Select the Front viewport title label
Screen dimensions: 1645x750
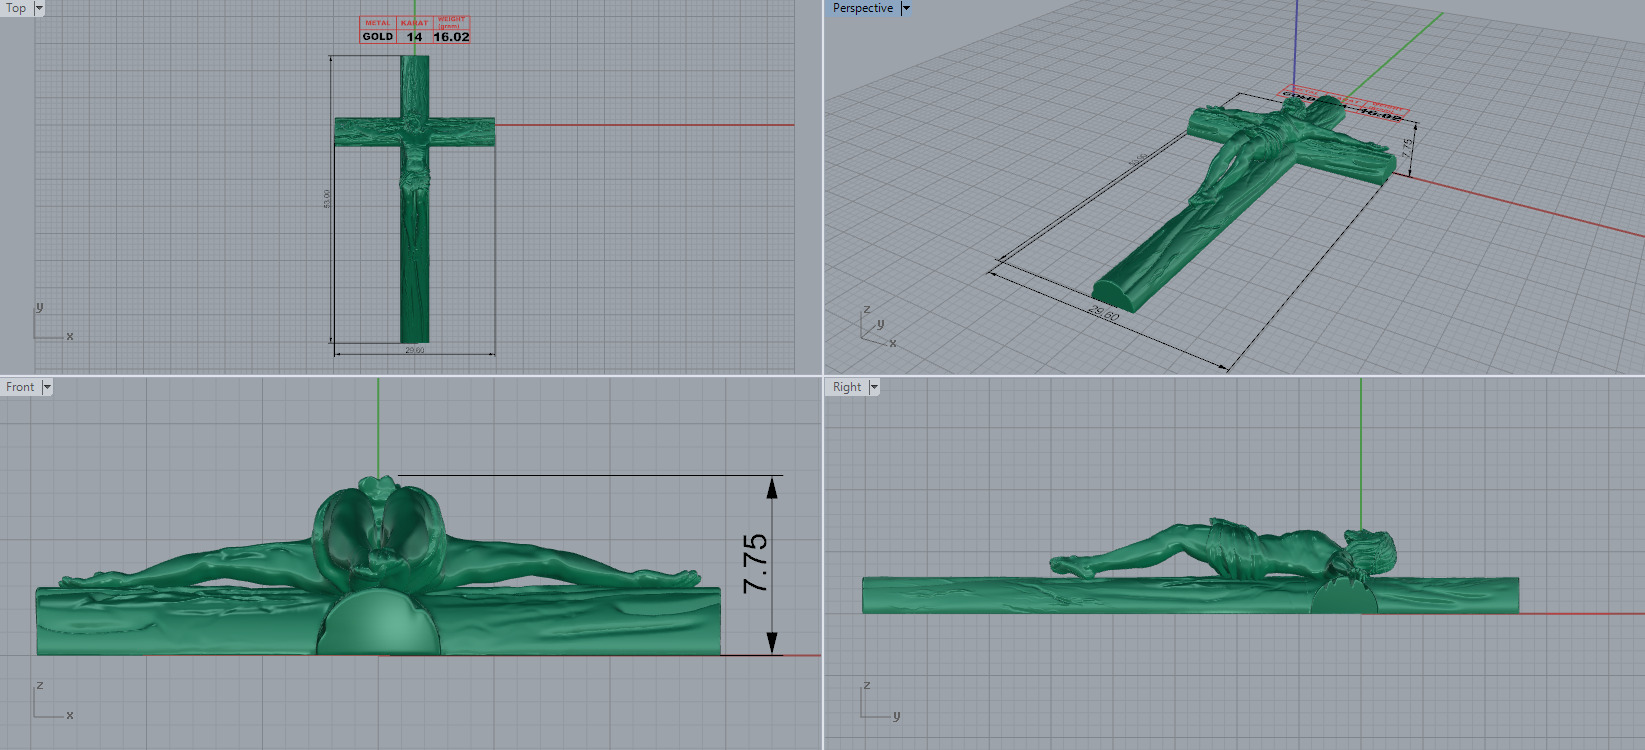tap(20, 387)
